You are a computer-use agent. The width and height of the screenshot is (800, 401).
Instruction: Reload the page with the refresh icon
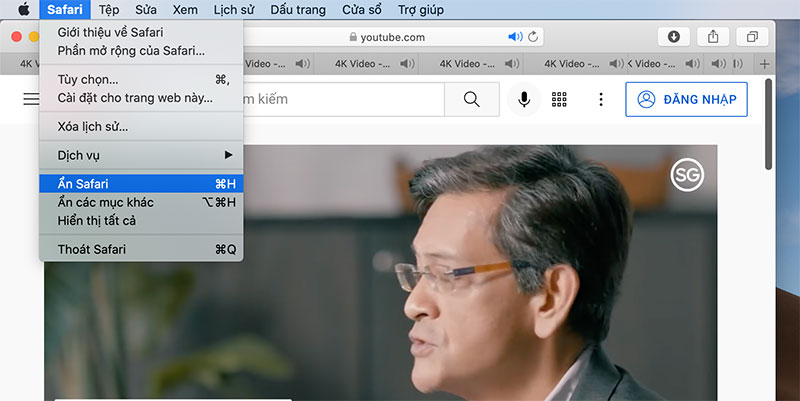[x=533, y=37]
